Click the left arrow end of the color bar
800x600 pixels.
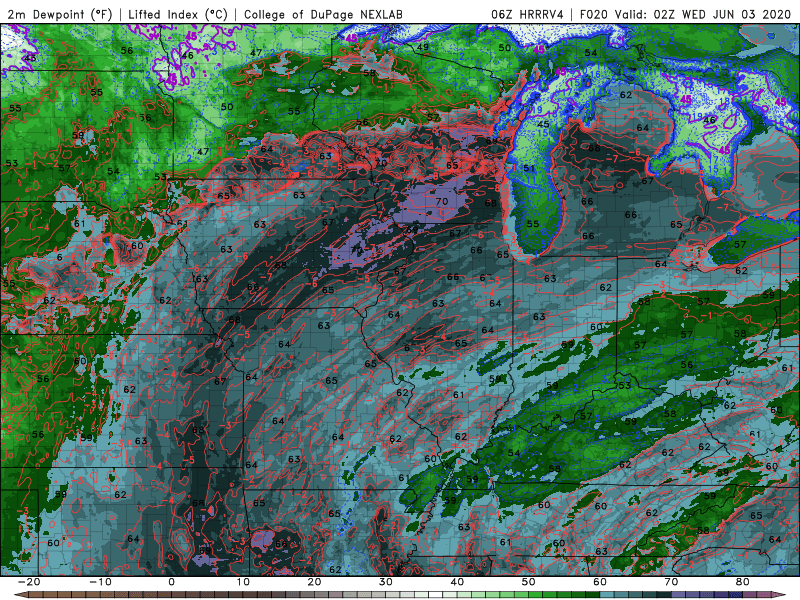click(x=20, y=595)
